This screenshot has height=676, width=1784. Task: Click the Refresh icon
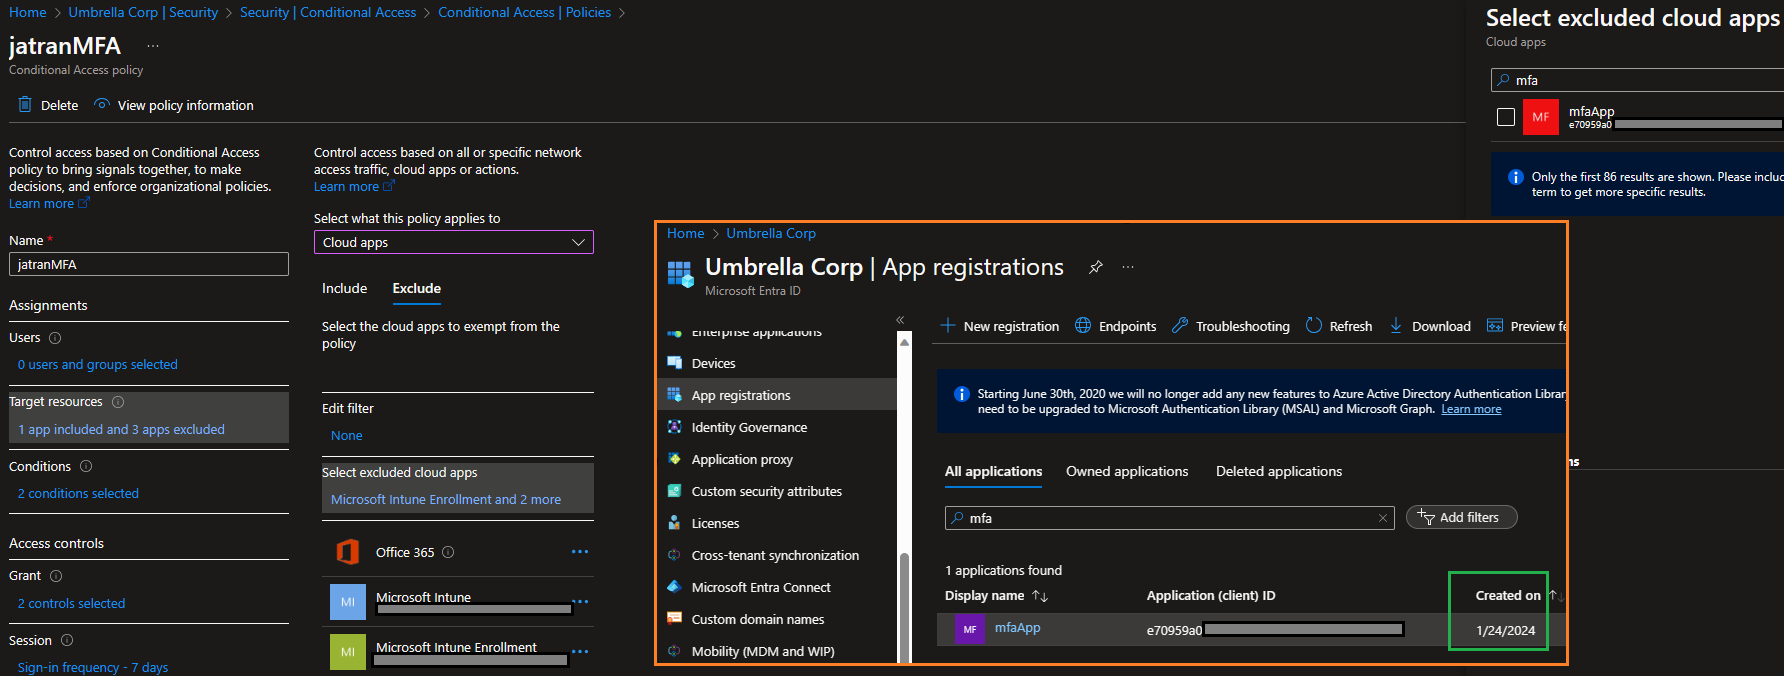(x=1314, y=325)
